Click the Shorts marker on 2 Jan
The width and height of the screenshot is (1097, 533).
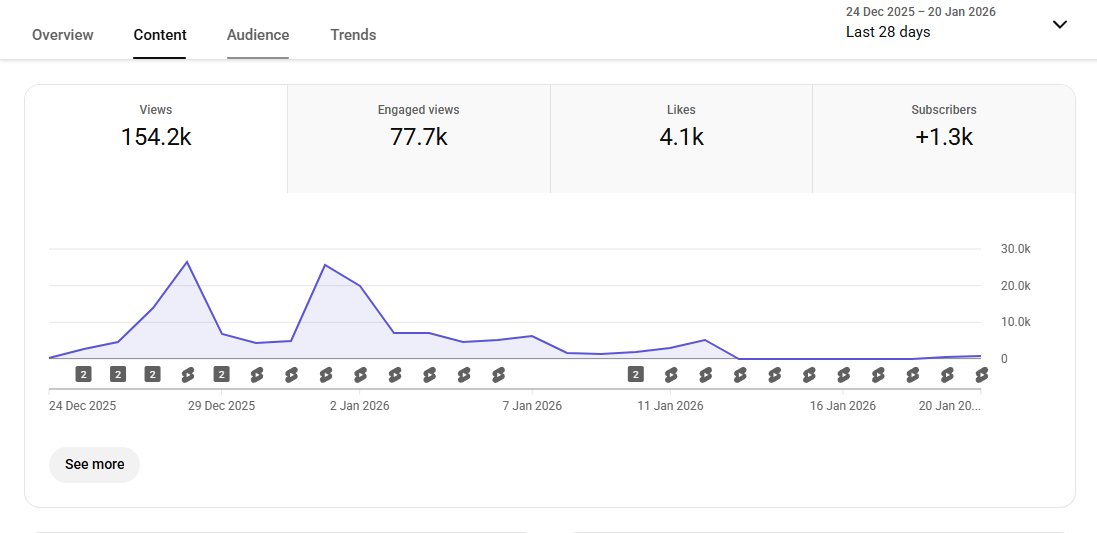click(x=360, y=375)
